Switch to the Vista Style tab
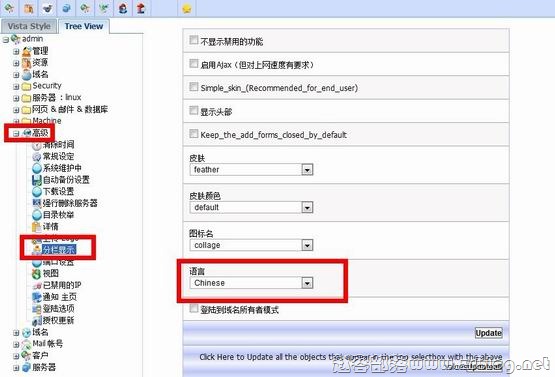This screenshot has height=377, width=555. tap(29, 26)
